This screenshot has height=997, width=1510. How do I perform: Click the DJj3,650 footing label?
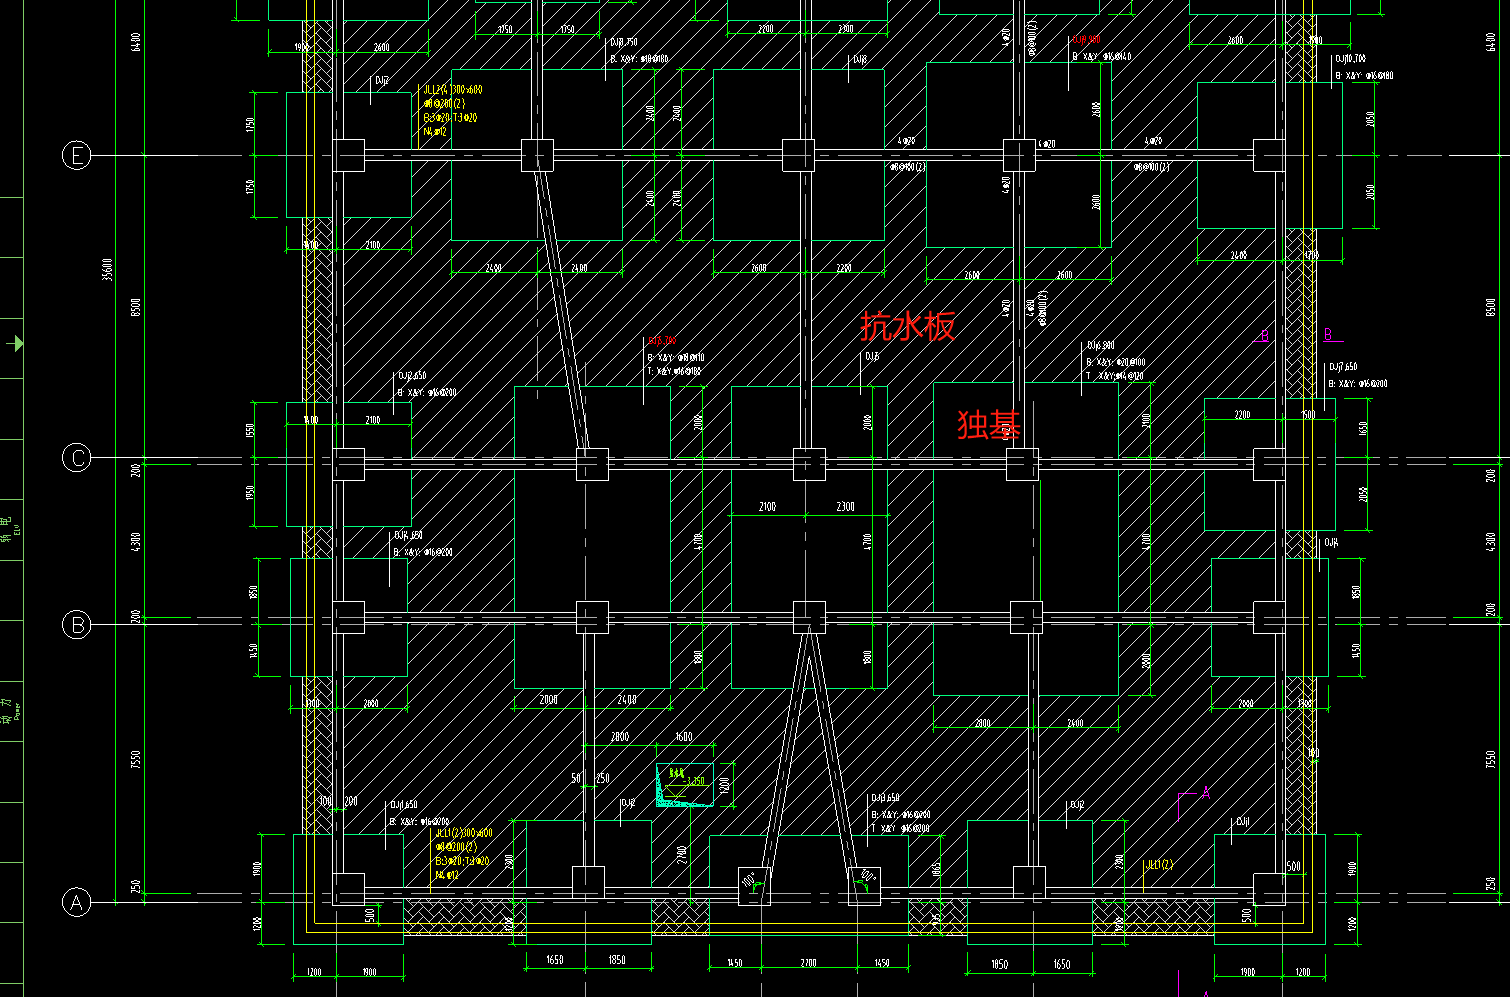click(885, 798)
